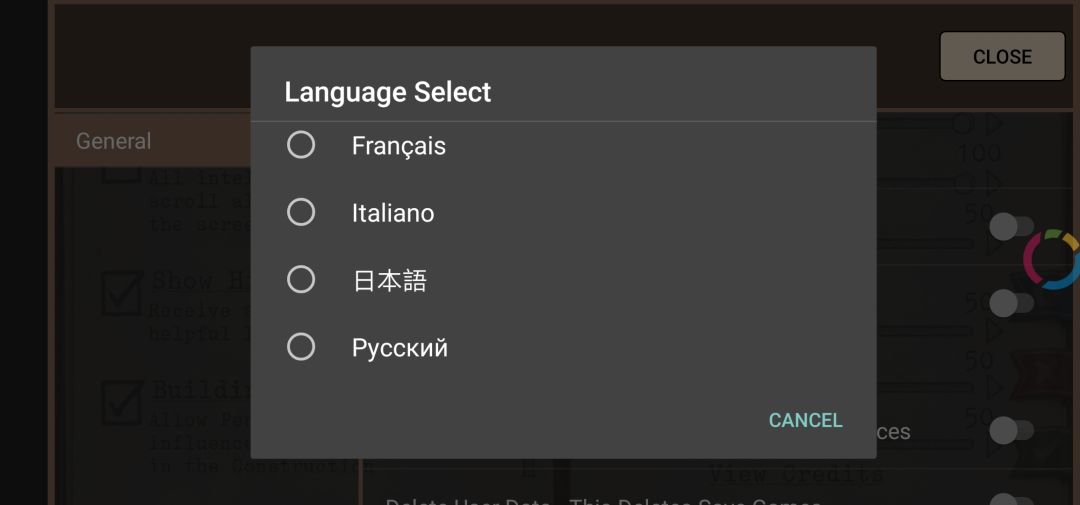Open View Credits behind the dialog
The width and height of the screenshot is (1080, 505).
point(796,473)
